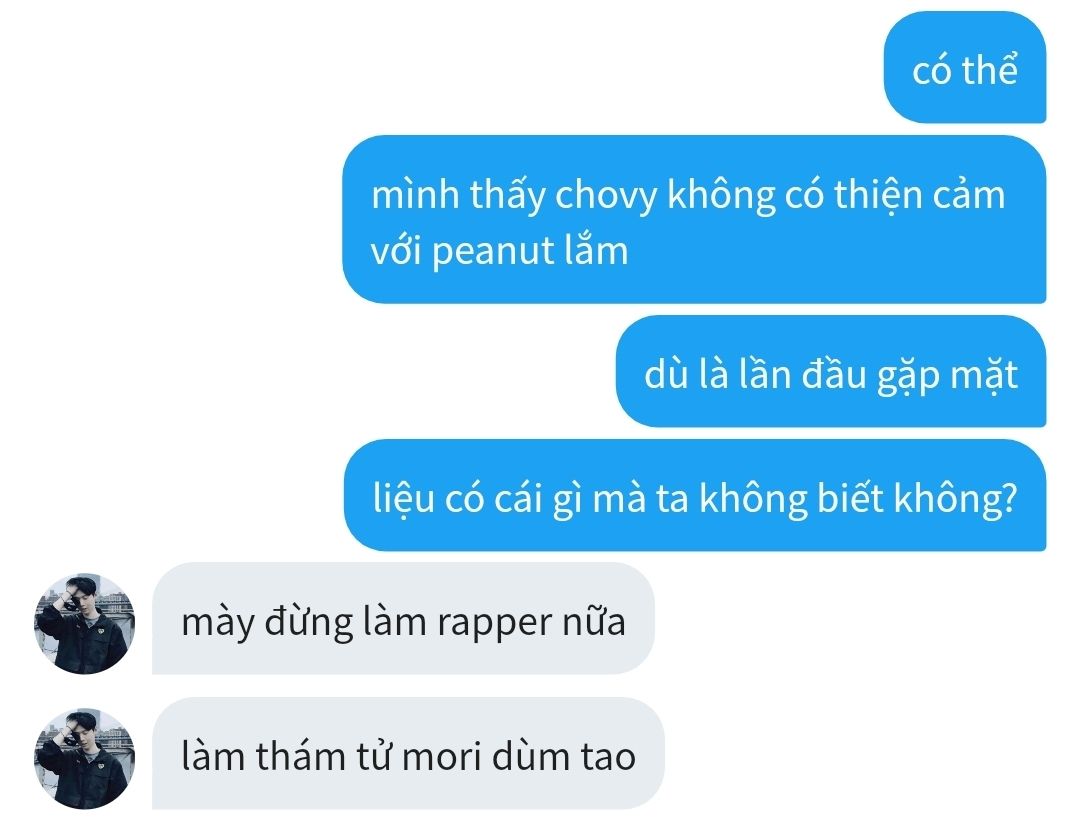This screenshot has width=1080, height=825.
Task: Open sender avatar beside 'làm thám tử mori' message
Action: tap(85, 758)
